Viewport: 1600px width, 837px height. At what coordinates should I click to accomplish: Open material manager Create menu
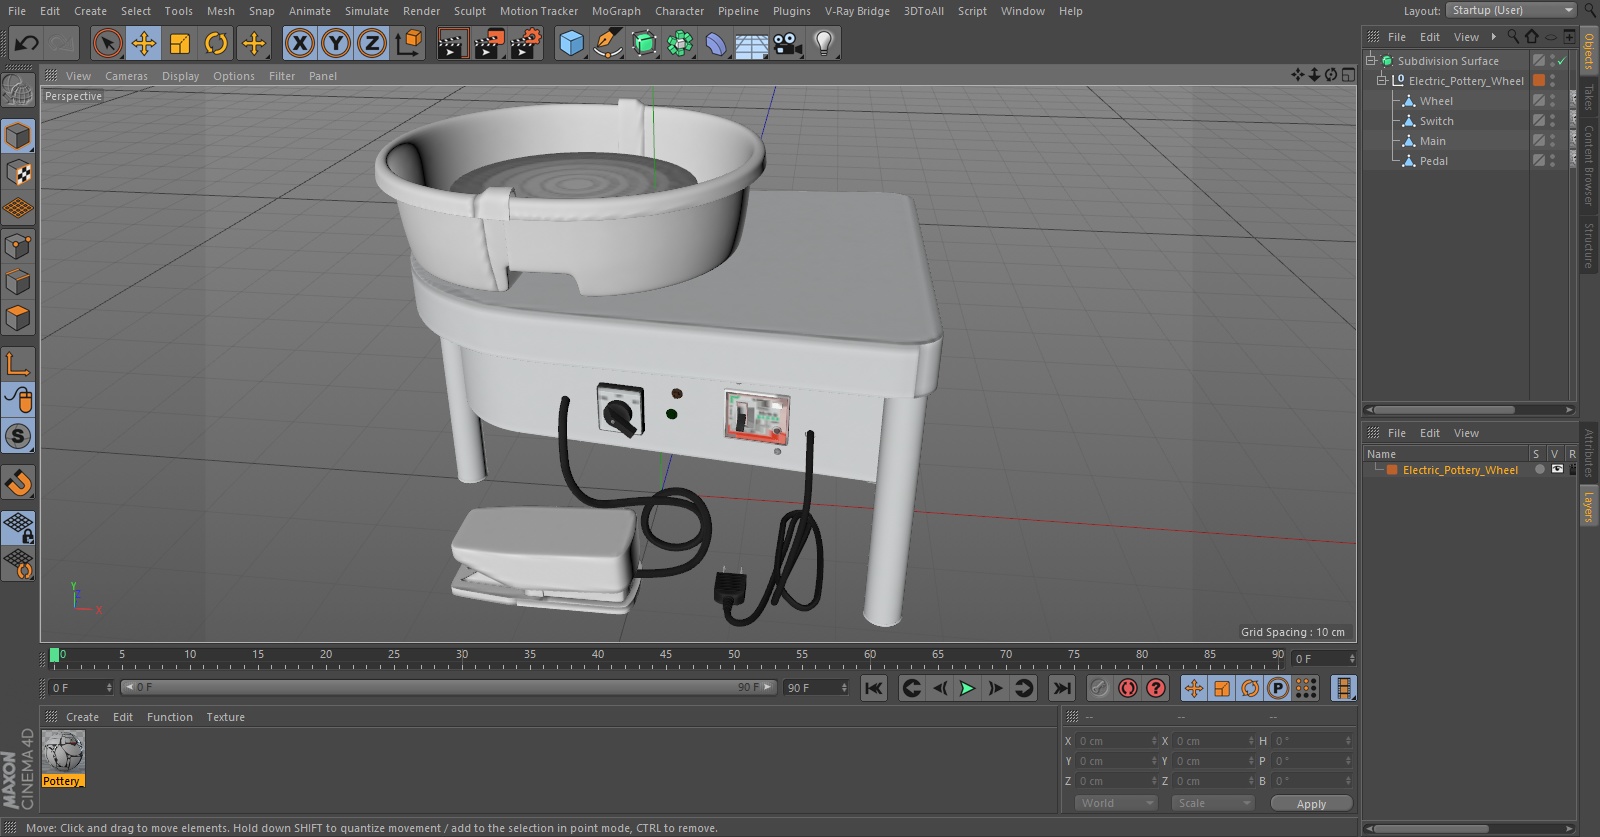pos(82,717)
